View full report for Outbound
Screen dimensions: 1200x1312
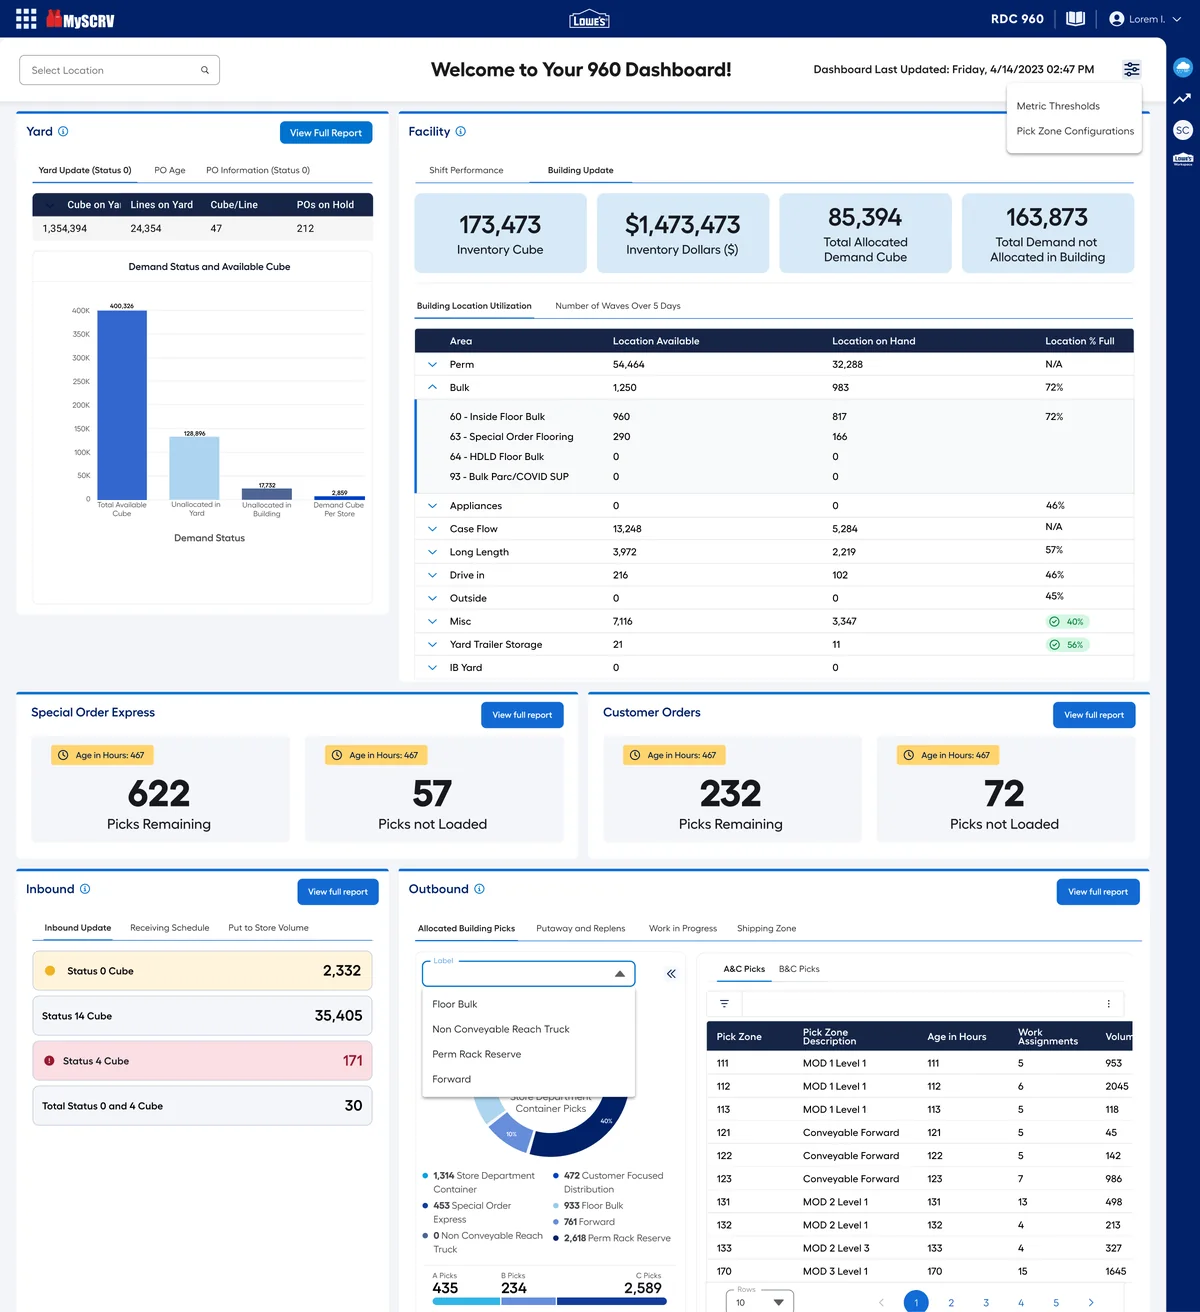[x=1098, y=892]
